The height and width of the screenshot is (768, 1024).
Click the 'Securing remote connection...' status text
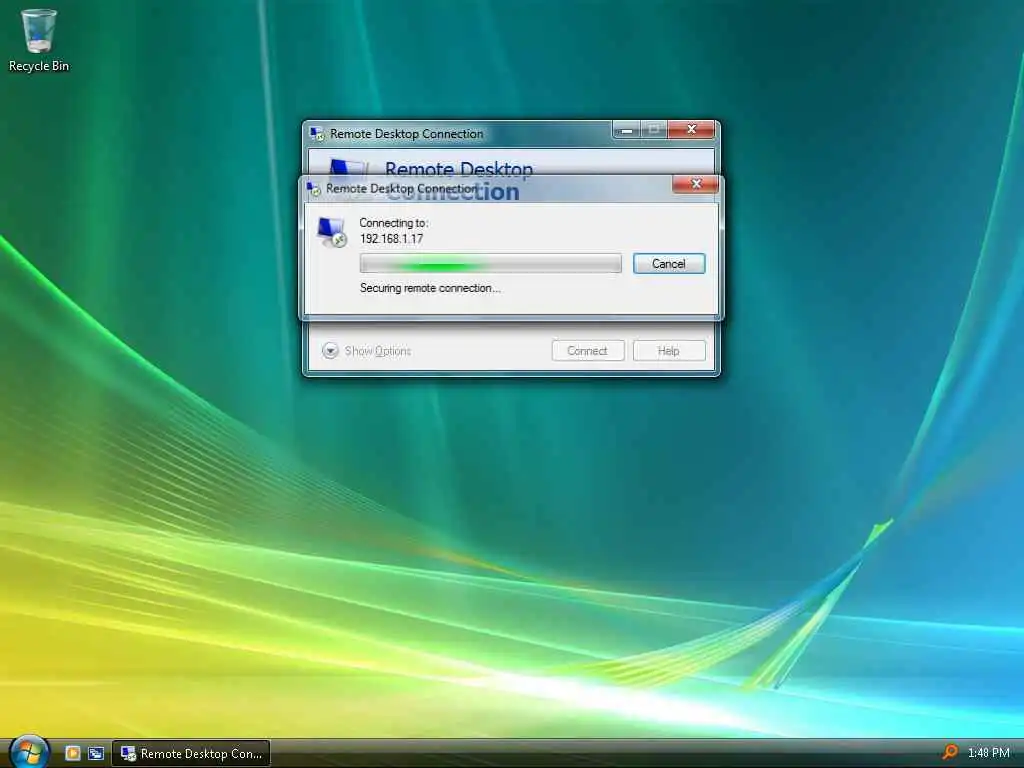(430, 288)
